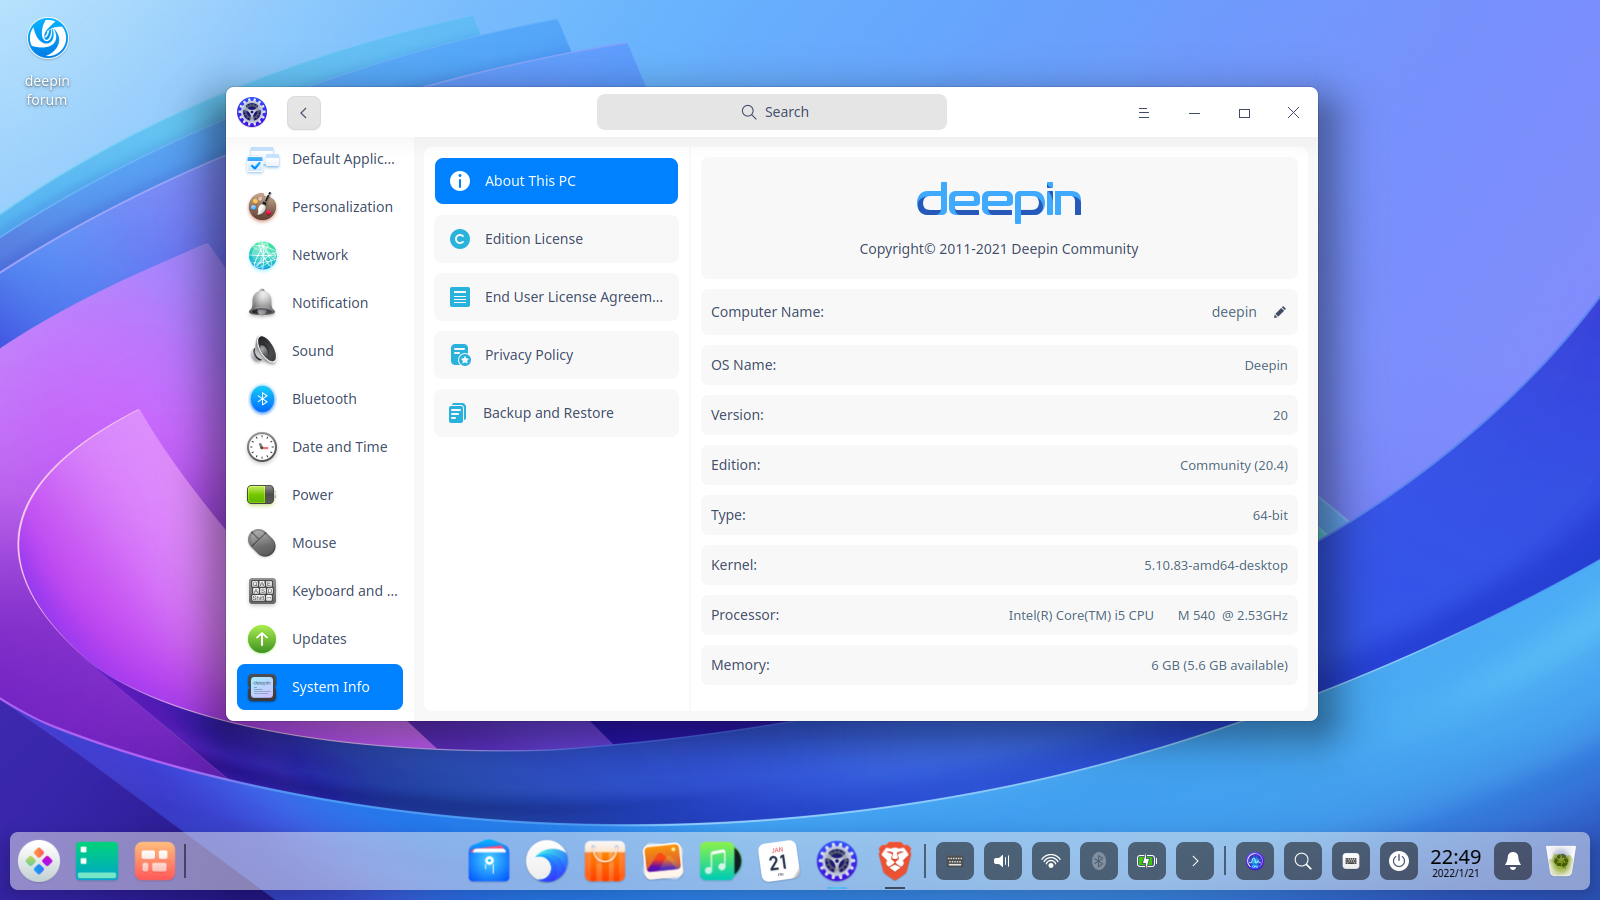Image resolution: width=1600 pixels, height=900 pixels.
Task: Click OS Name value "Deepin"
Action: pyautogui.click(x=1266, y=365)
